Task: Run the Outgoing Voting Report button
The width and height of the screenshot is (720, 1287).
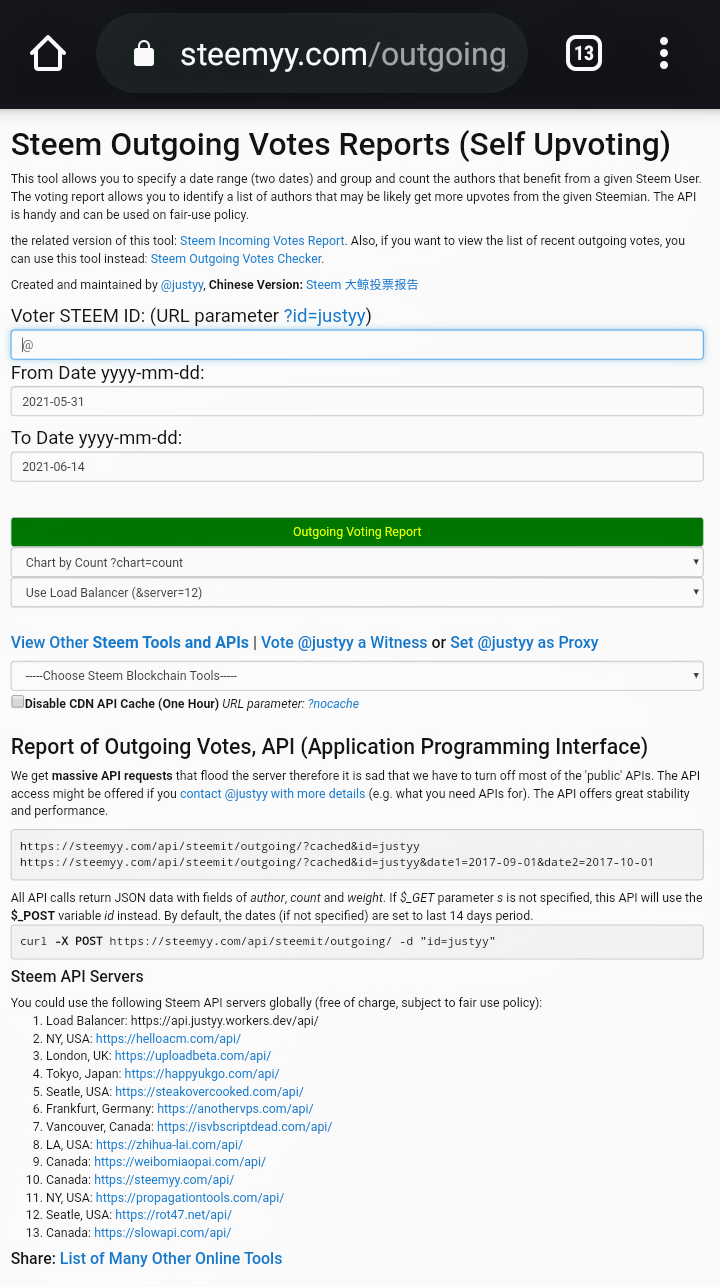Action: (x=357, y=532)
